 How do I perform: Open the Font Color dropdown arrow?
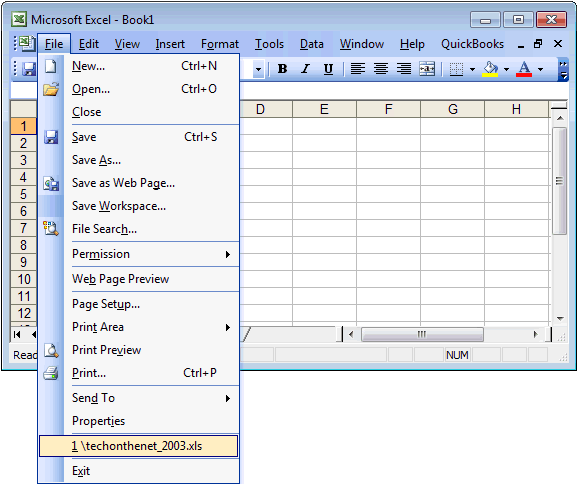click(540, 69)
